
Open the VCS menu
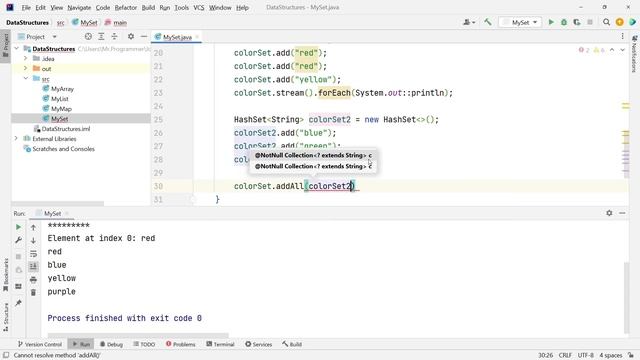(199, 7)
